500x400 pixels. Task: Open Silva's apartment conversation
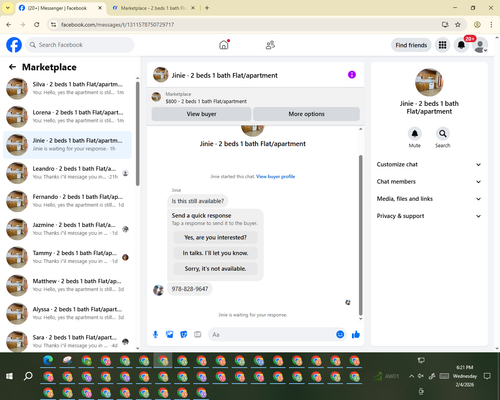click(67, 88)
